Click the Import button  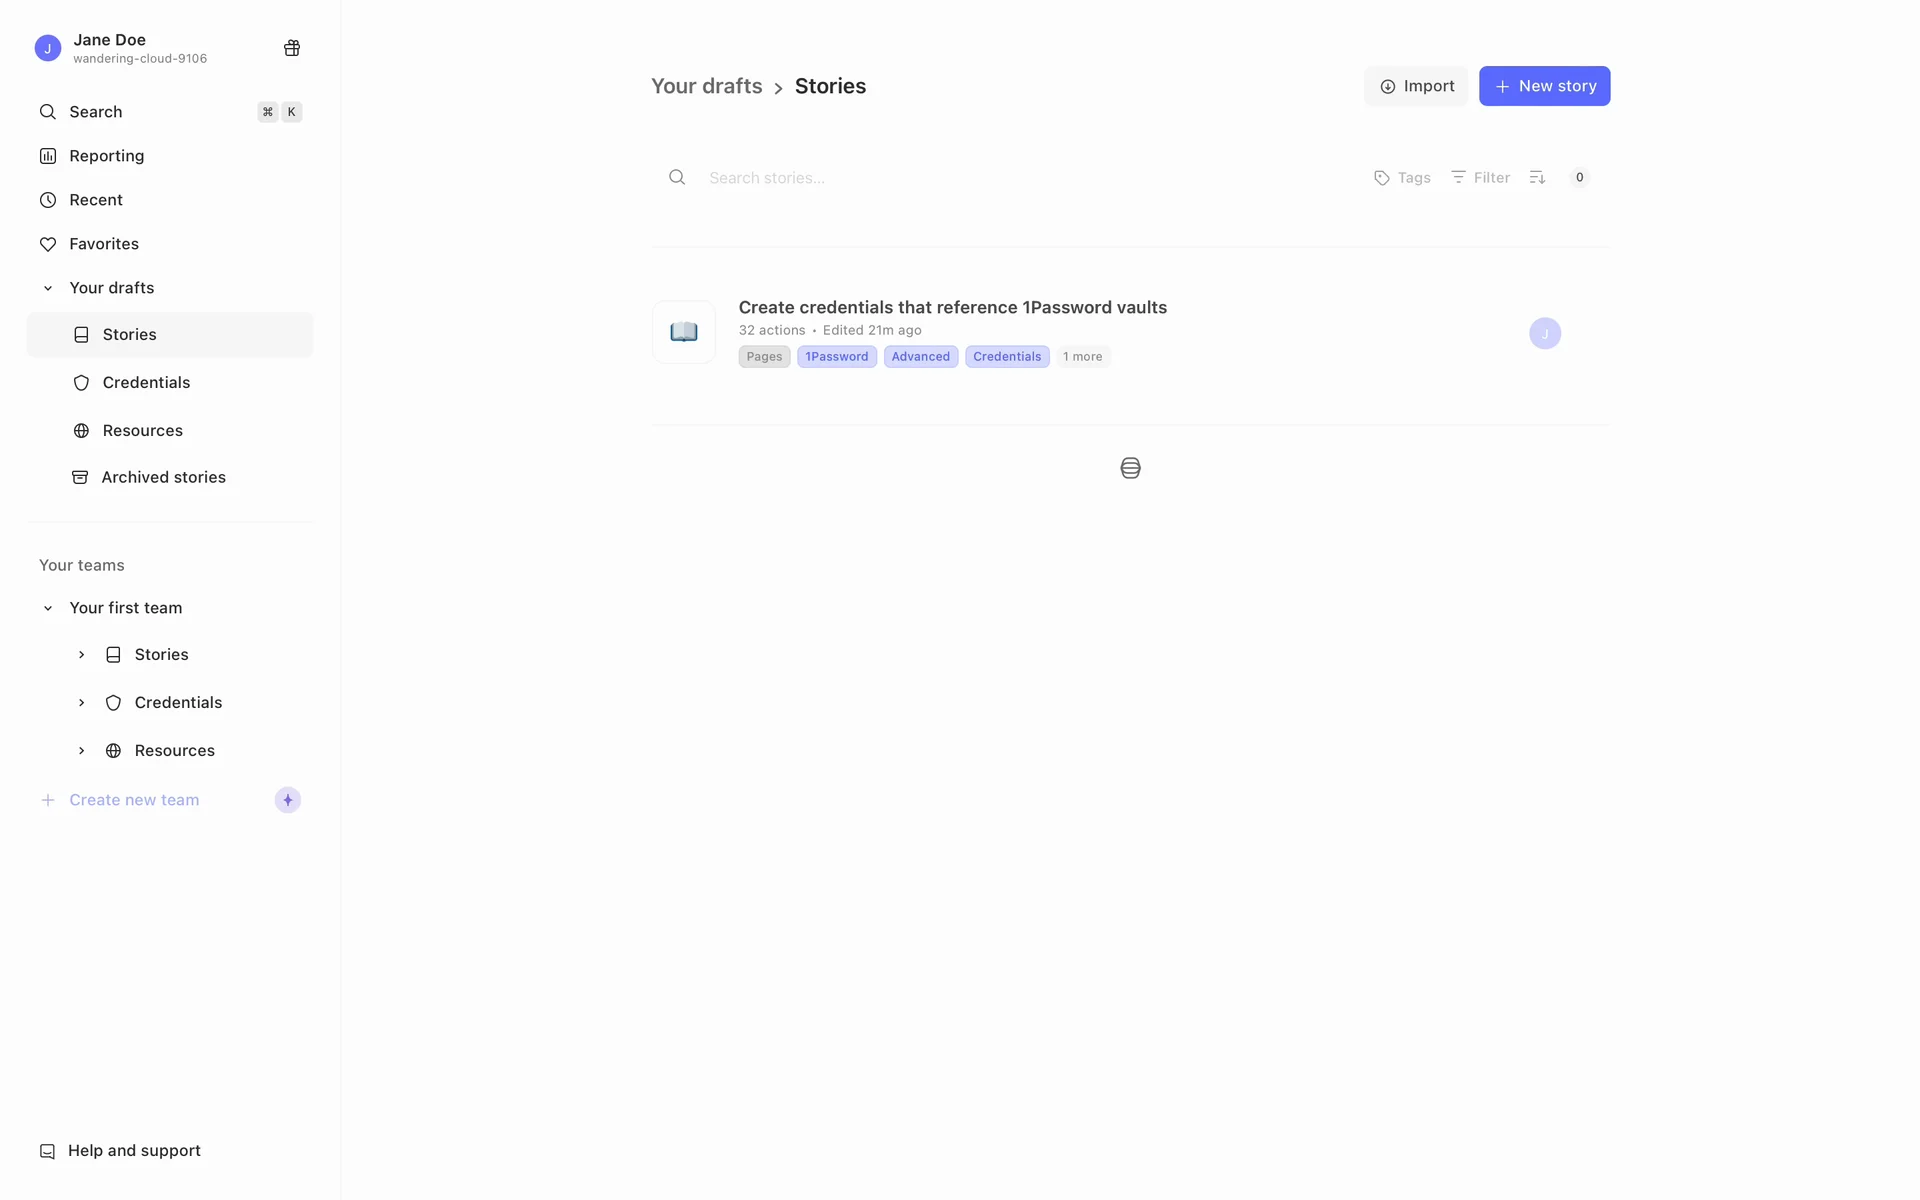[x=1416, y=86]
